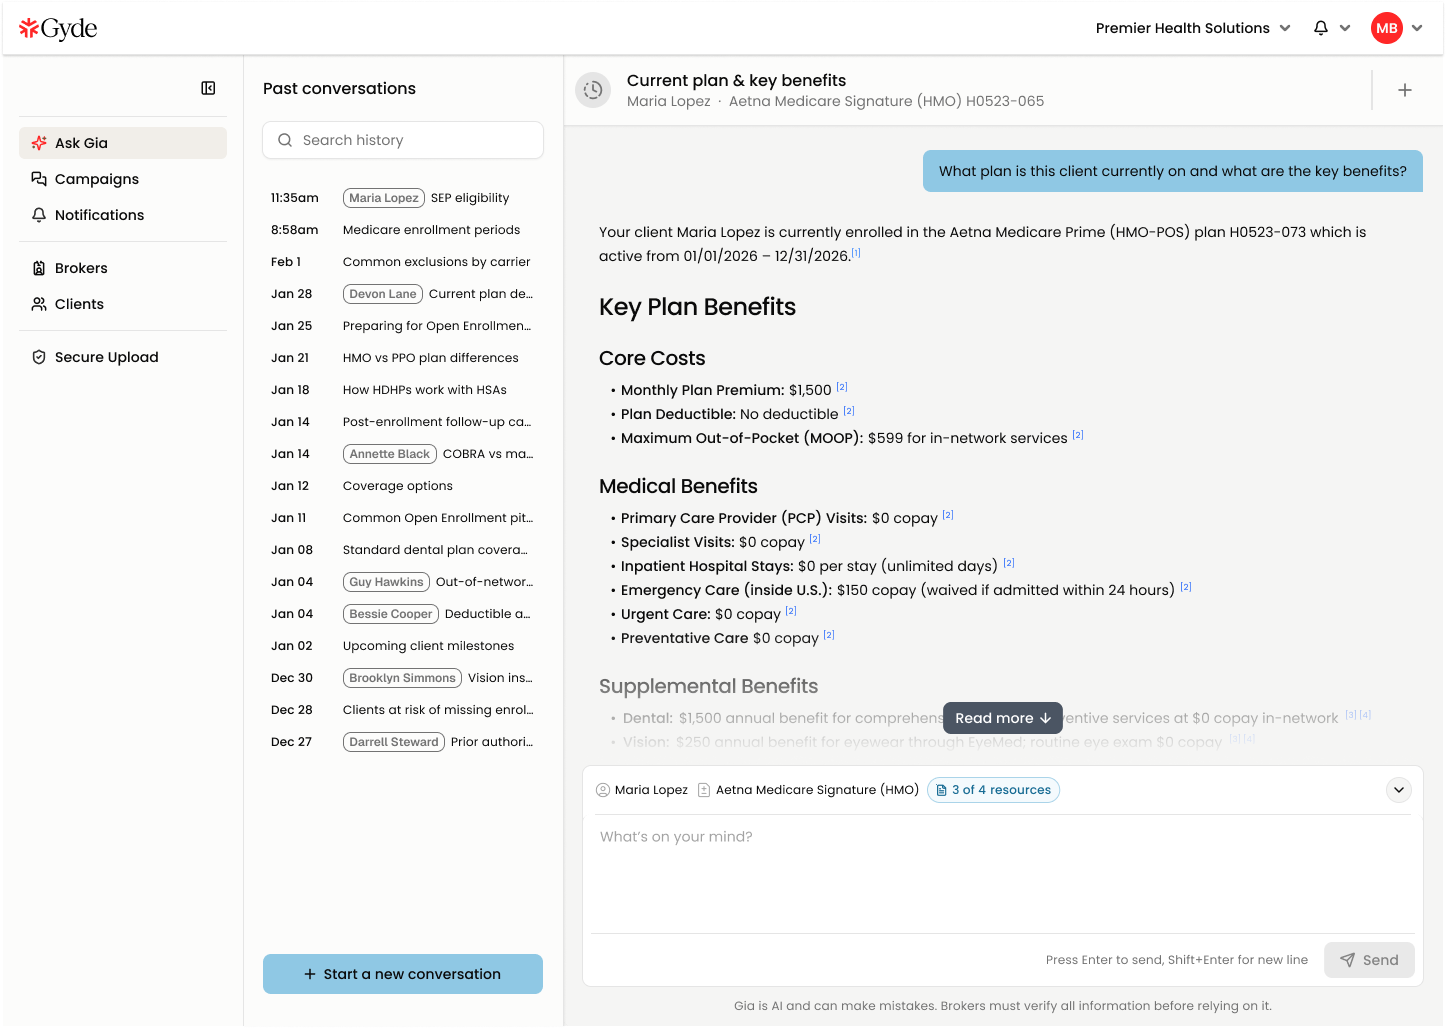Open Brokers section
This screenshot has height=1028, width=1446.
[123, 268]
